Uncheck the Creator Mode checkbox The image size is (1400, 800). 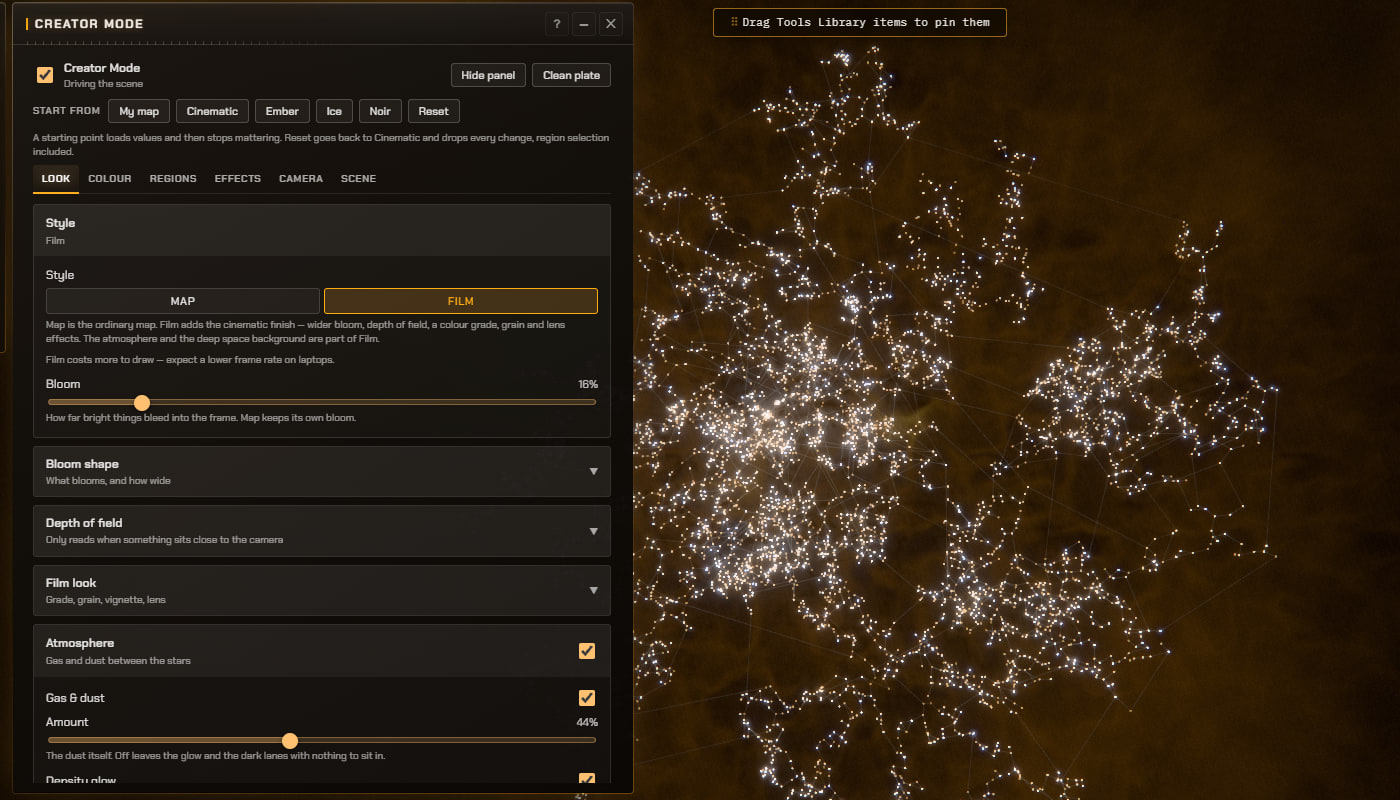click(45, 75)
